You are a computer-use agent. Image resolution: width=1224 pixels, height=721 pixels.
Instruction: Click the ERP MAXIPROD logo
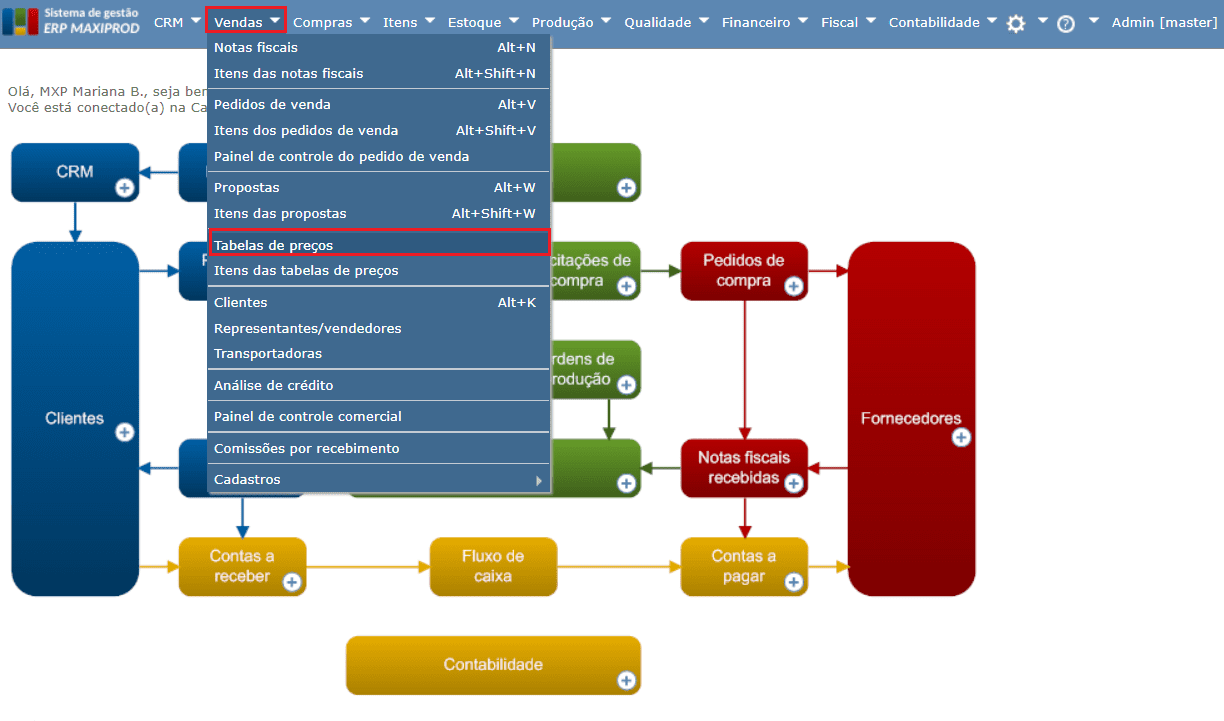click(x=70, y=21)
